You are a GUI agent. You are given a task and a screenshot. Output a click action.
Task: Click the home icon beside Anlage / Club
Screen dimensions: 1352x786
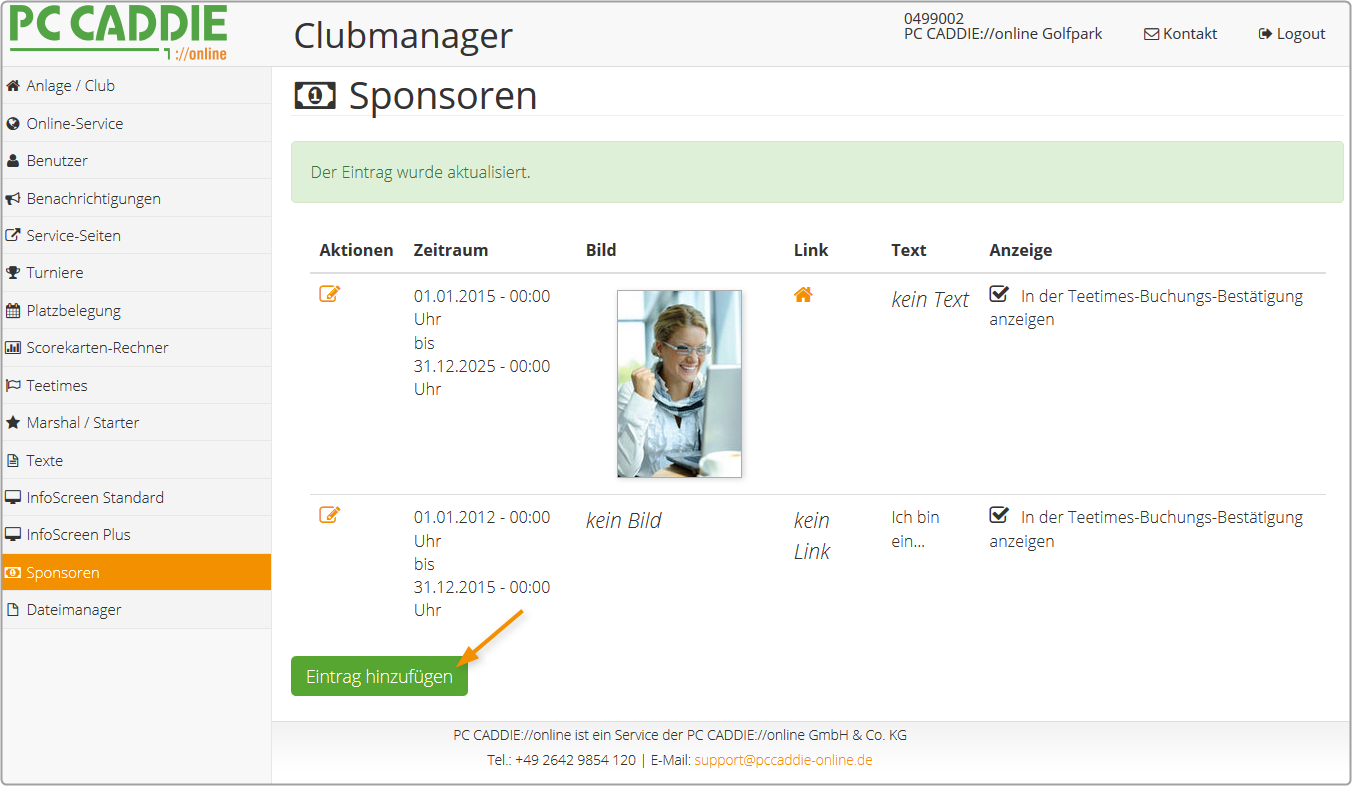(13, 86)
